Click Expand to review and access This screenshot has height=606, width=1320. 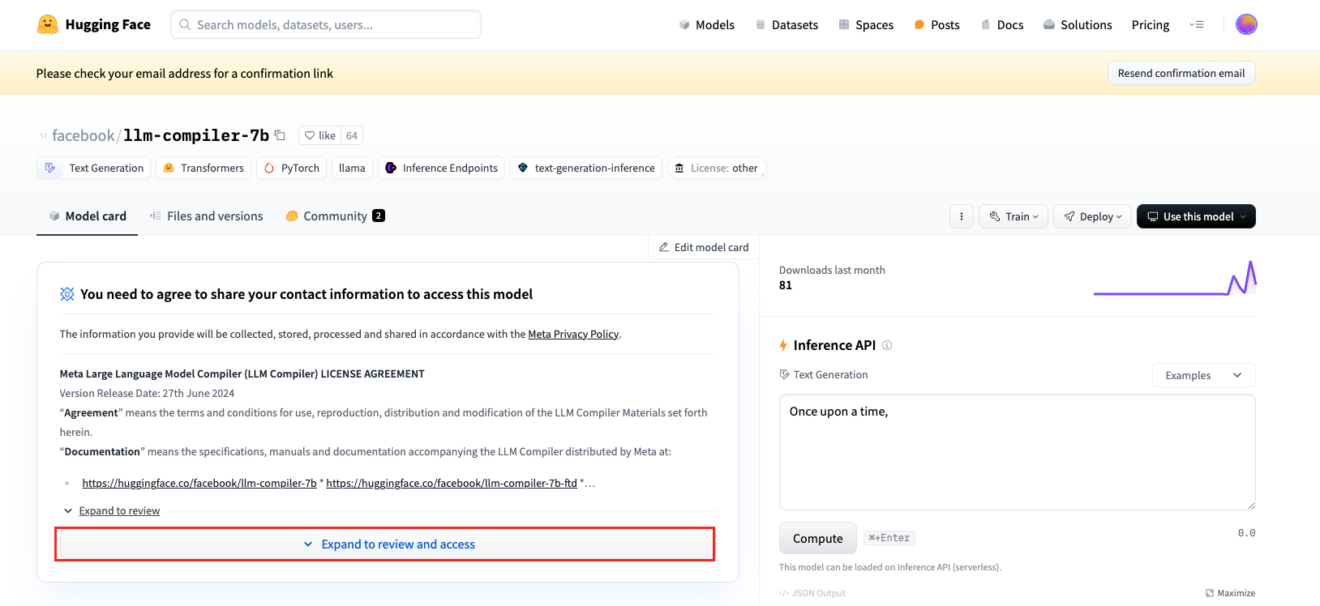(x=385, y=544)
